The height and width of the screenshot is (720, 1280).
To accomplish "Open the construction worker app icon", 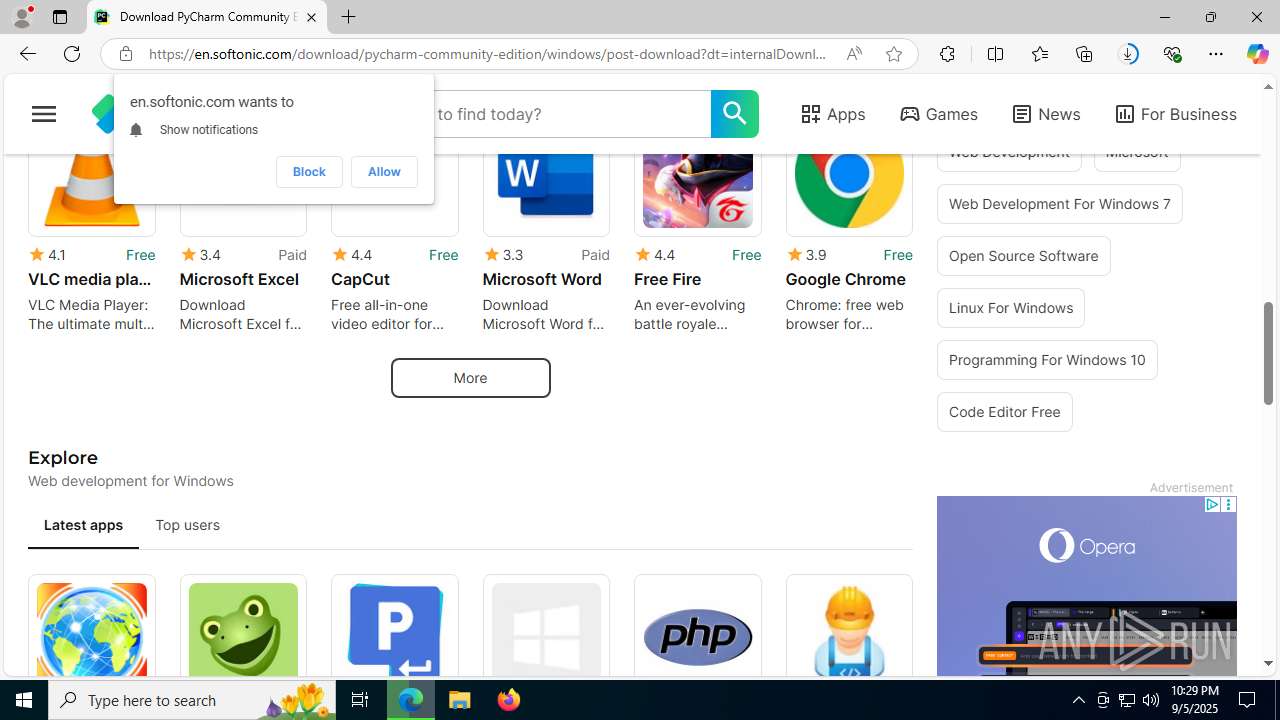I will [x=849, y=628].
